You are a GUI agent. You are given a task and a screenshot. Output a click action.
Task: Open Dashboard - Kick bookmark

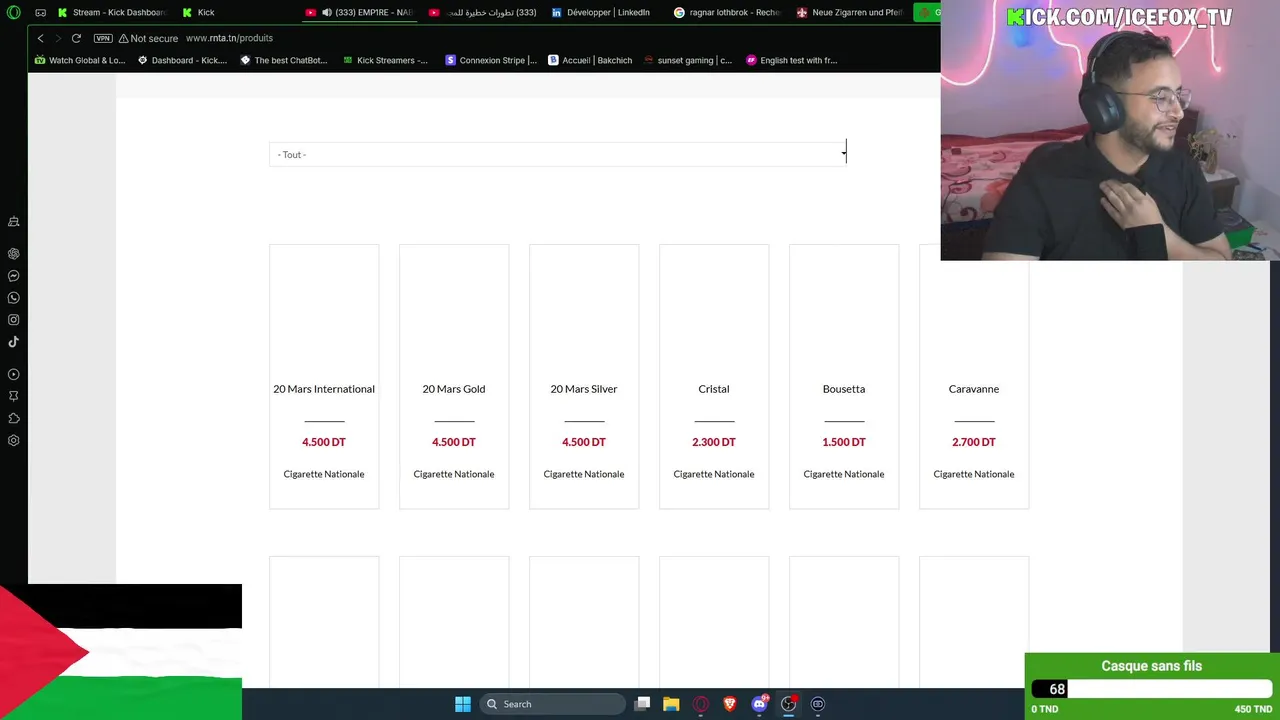(182, 60)
